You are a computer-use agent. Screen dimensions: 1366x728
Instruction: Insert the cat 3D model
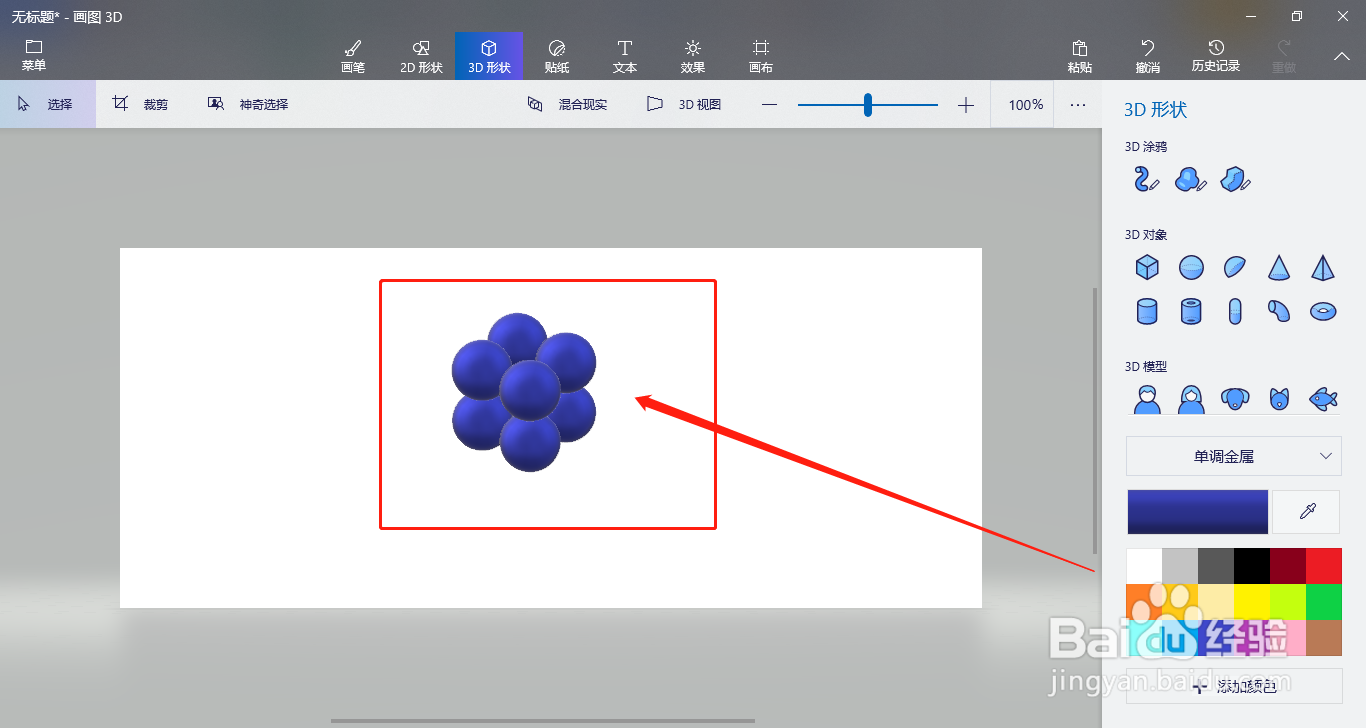point(1279,399)
